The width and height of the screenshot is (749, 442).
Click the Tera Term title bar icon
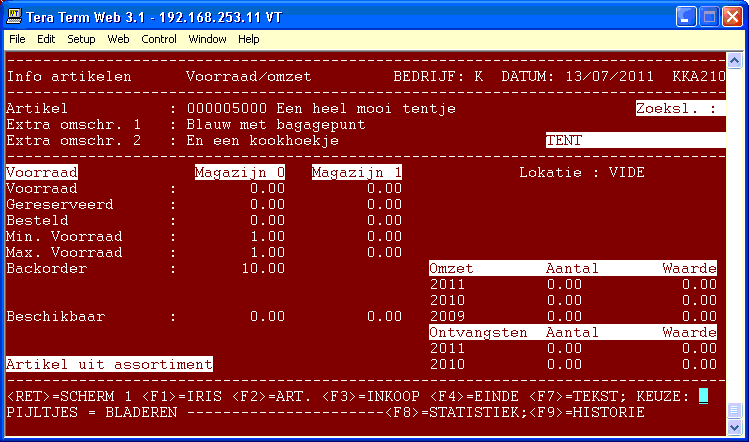click(14, 15)
